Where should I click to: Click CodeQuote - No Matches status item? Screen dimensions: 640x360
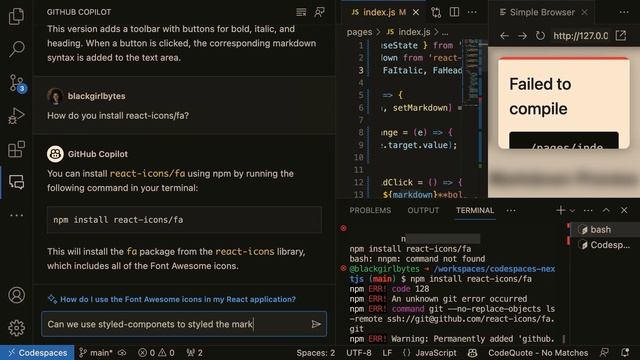pos(538,353)
